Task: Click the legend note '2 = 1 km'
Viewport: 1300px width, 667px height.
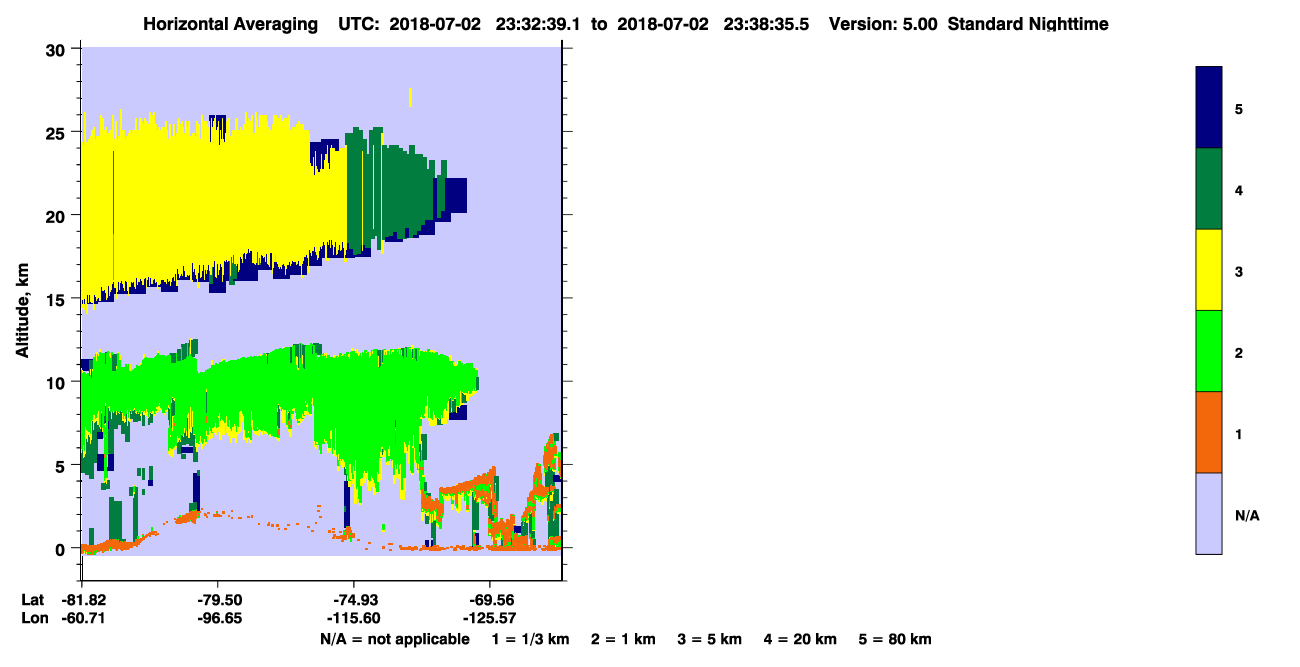Action: tap(623, 639)
